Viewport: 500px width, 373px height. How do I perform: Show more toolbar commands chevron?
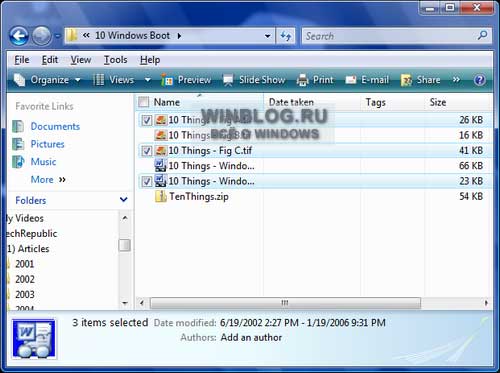pos(456,80)
